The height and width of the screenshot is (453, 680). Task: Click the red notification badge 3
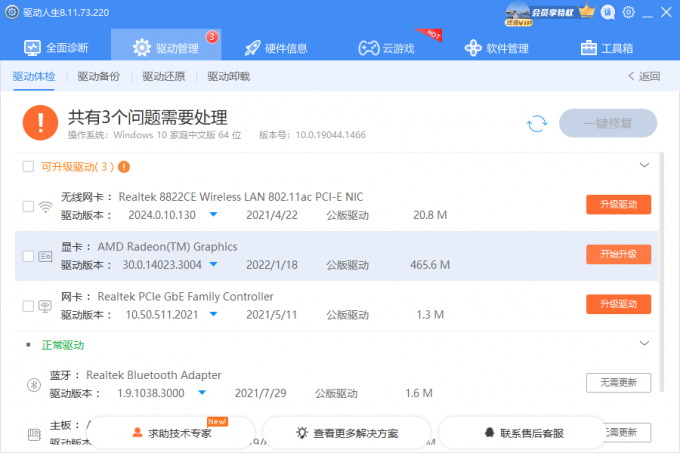pyautogui.click(x=212, y=37)
